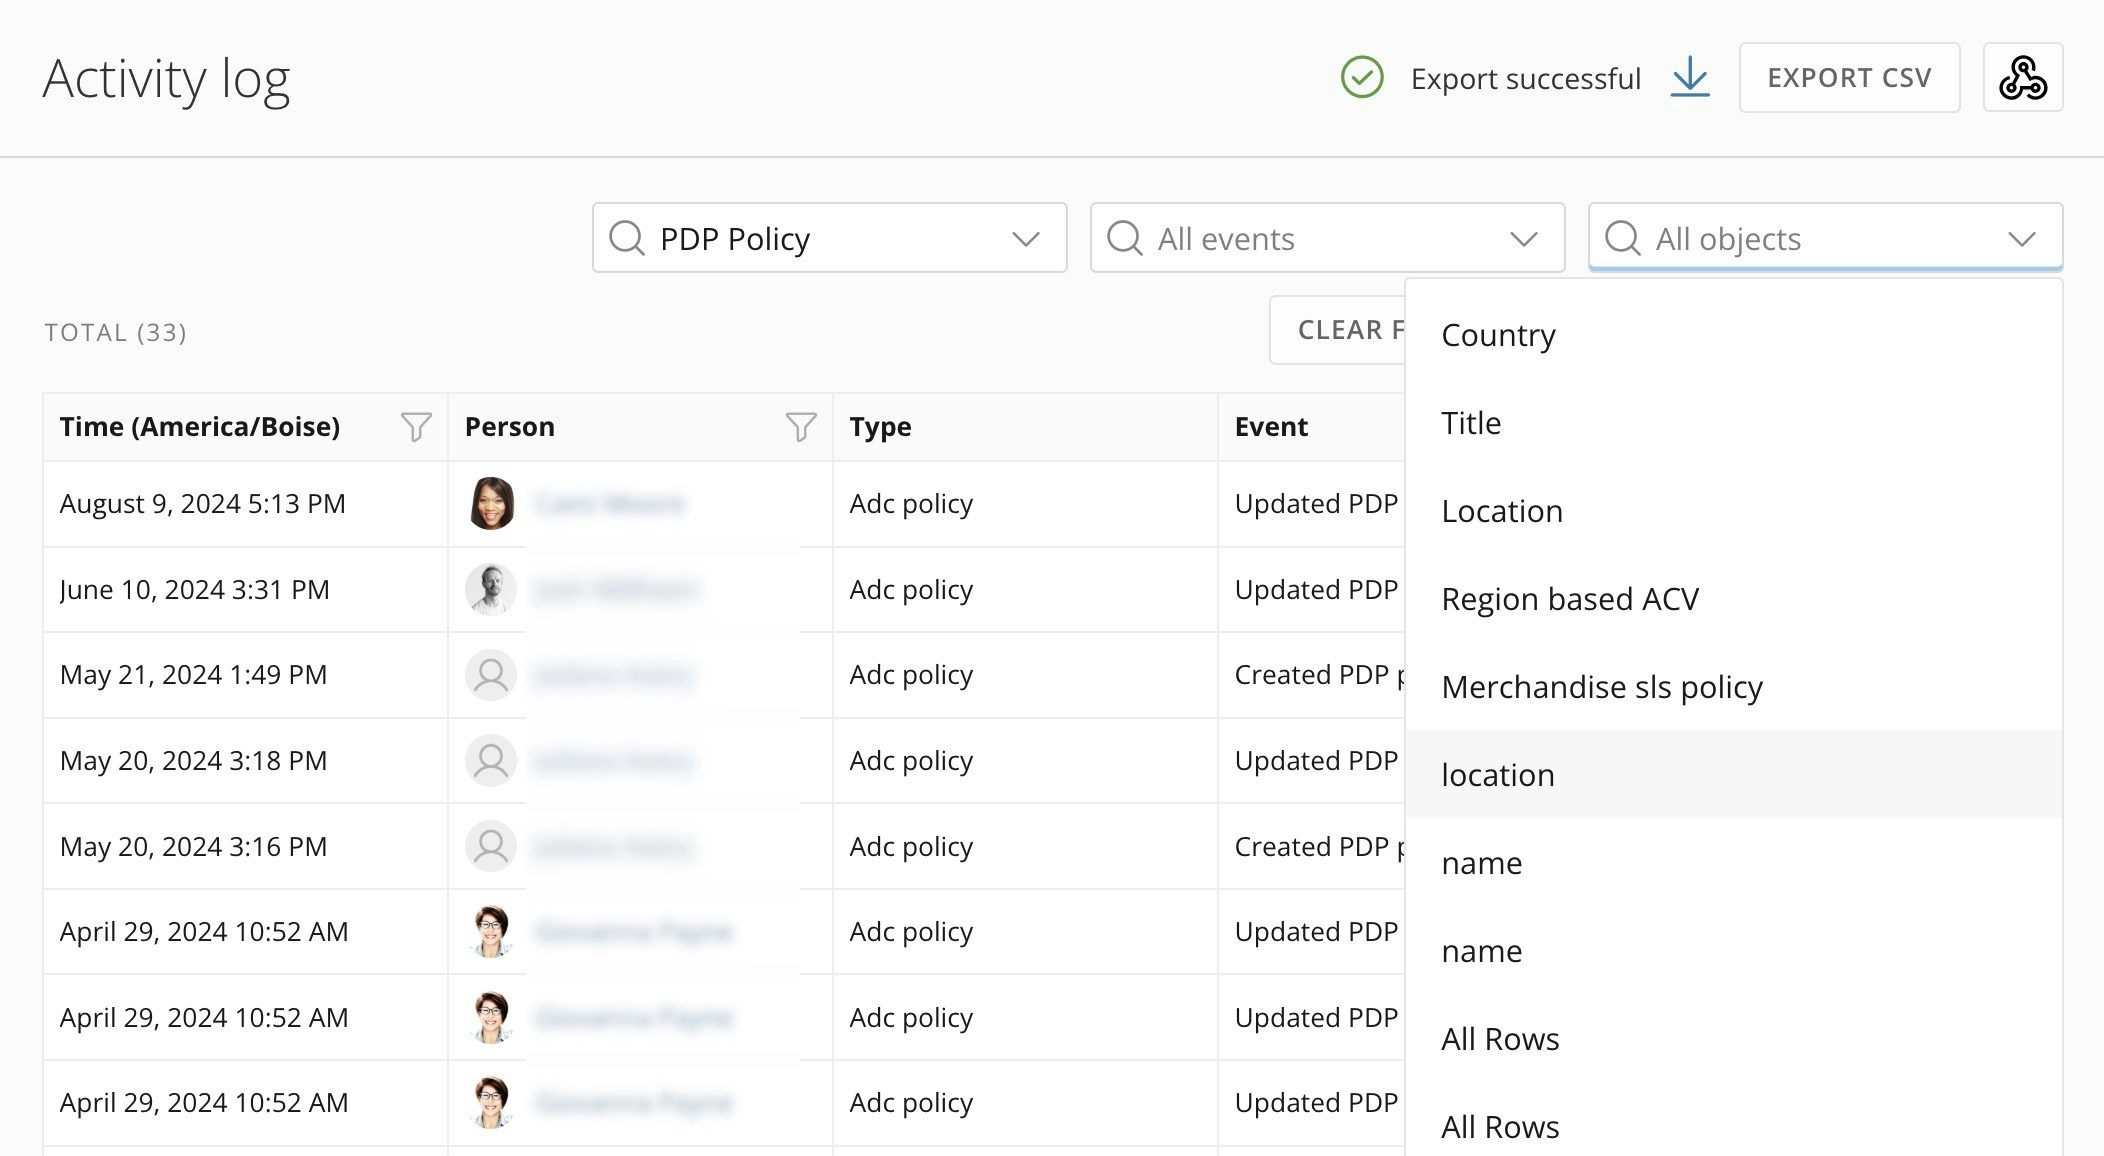Select Region based ACV option
Screen dimensions: 2104x1156
[1570, 599]
